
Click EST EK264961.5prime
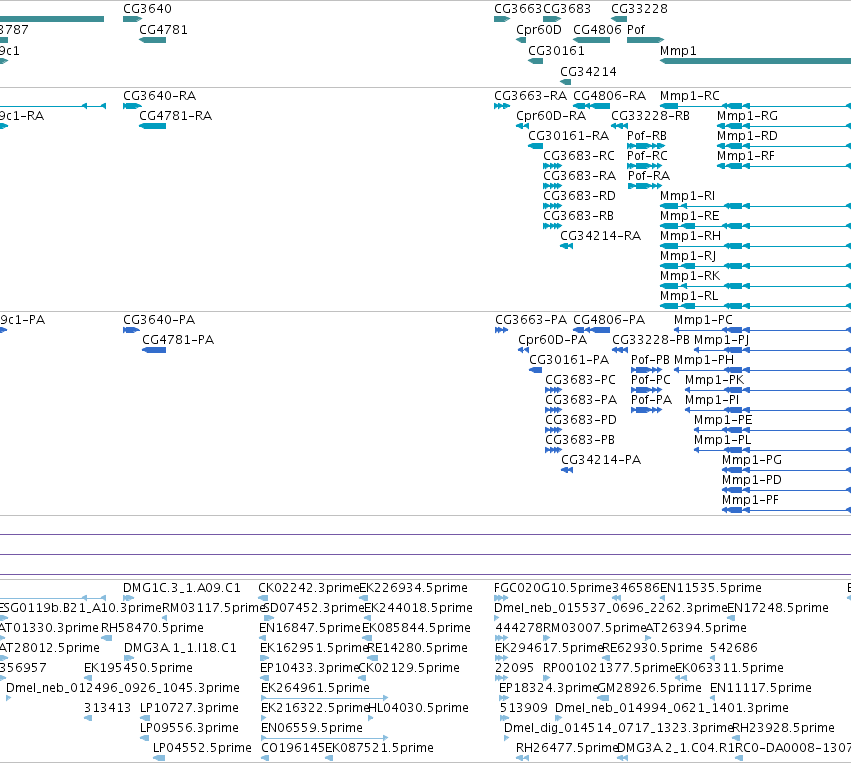point(315,688)
